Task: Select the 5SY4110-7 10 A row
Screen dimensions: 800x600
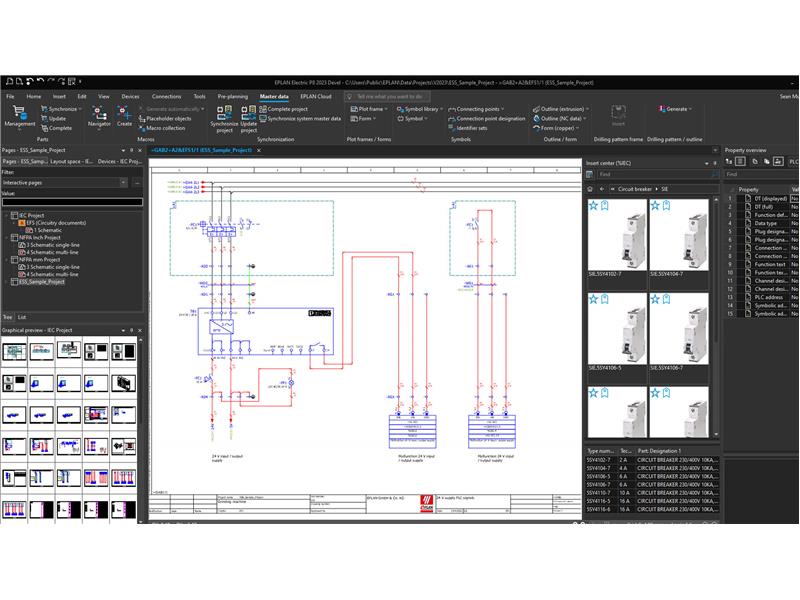Action: coord(651,493)
